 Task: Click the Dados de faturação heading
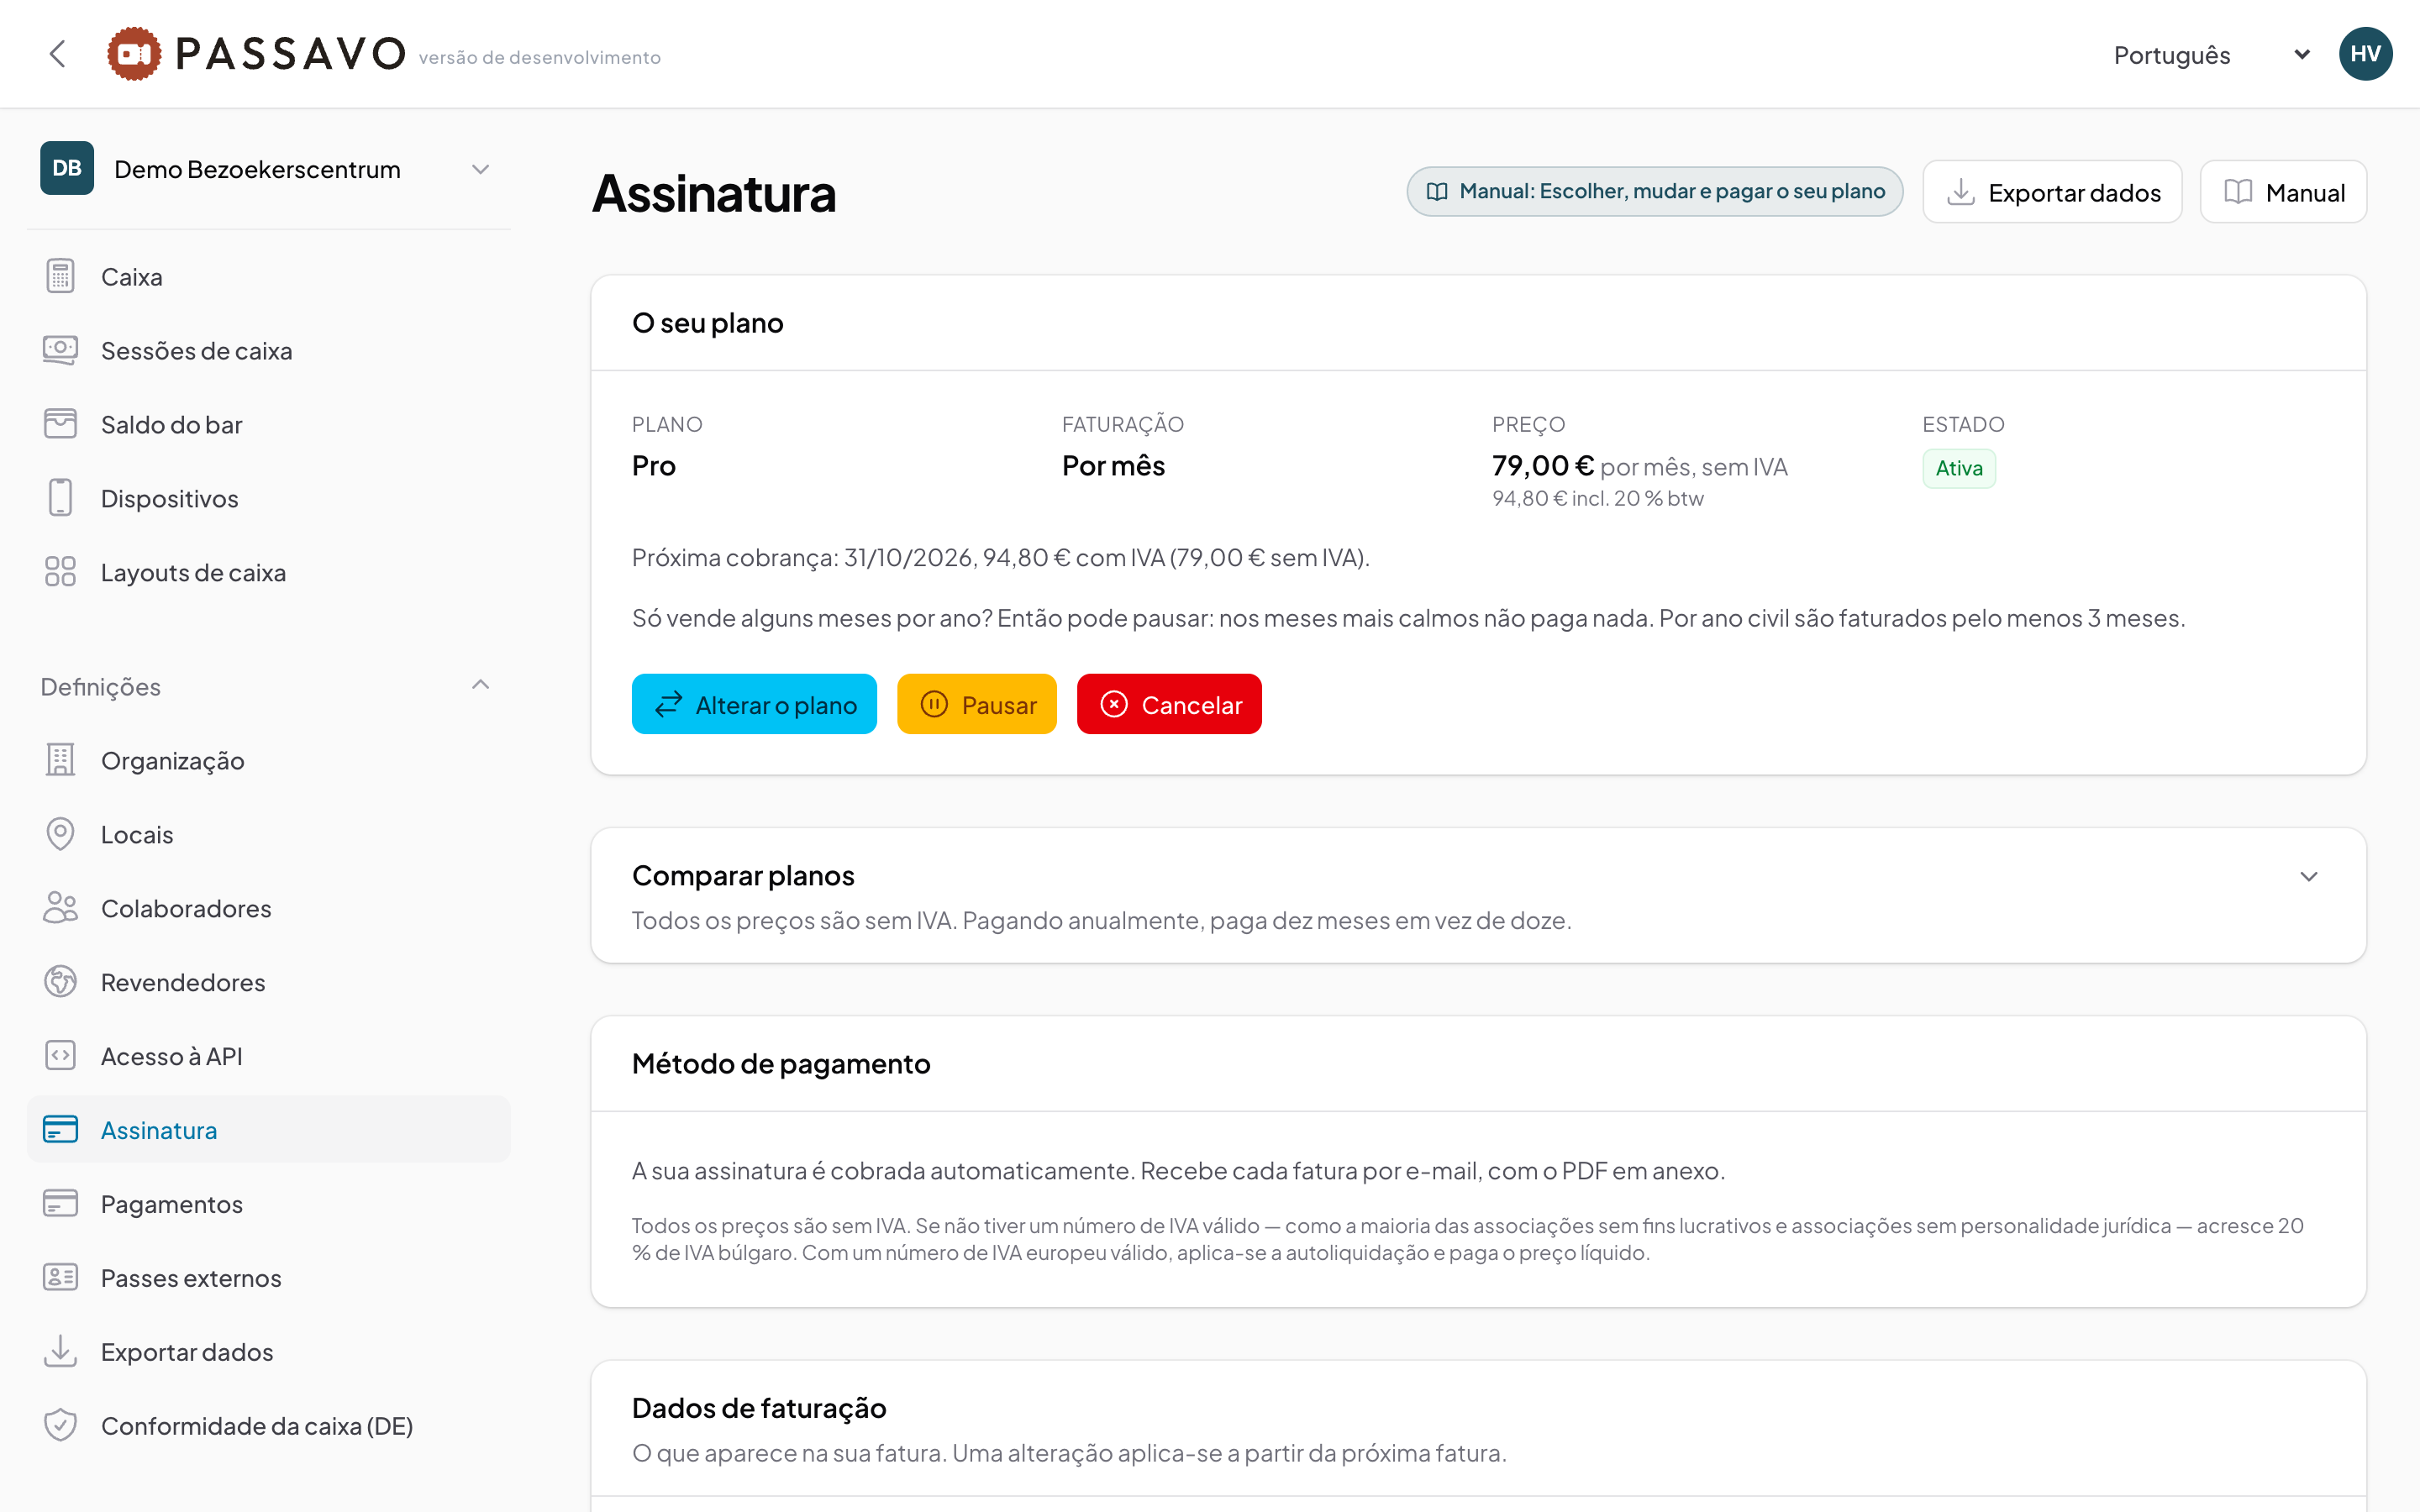click(x=759, y=1408)
